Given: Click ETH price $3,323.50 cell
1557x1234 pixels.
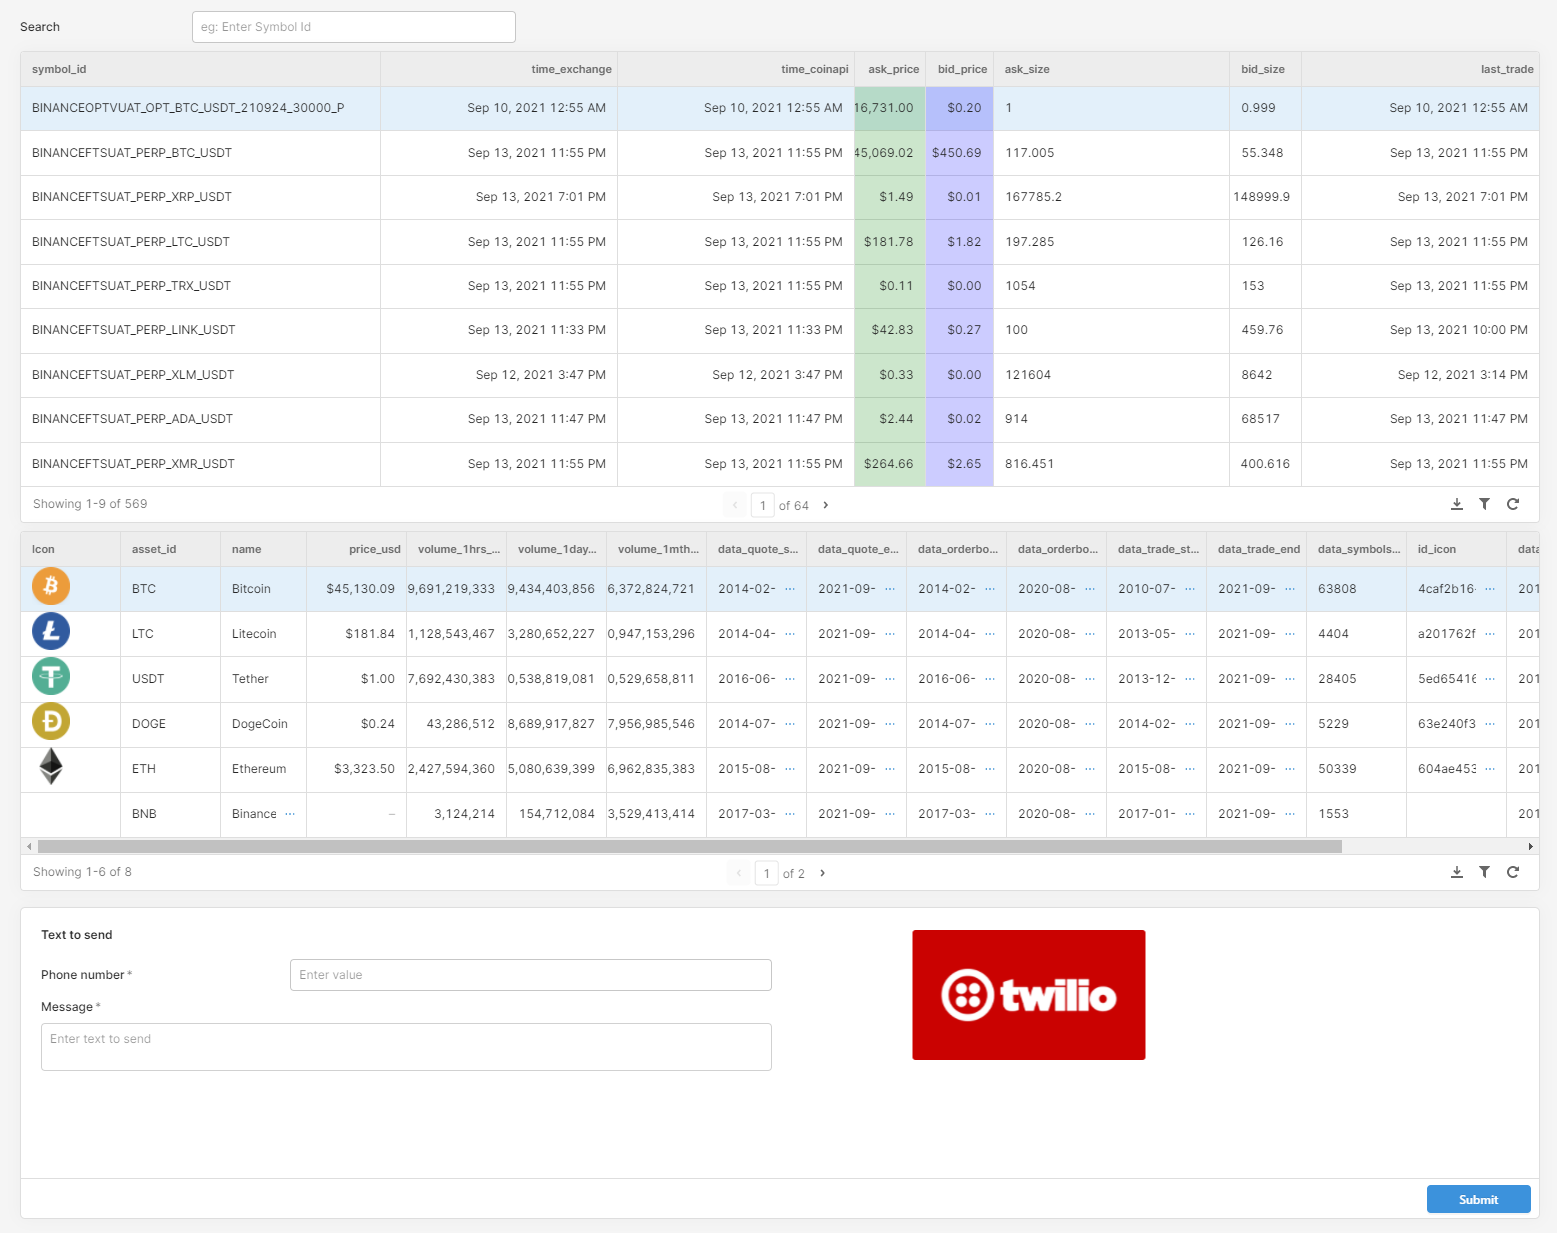Looking at the screenshot, I should [x=357, y=769].
